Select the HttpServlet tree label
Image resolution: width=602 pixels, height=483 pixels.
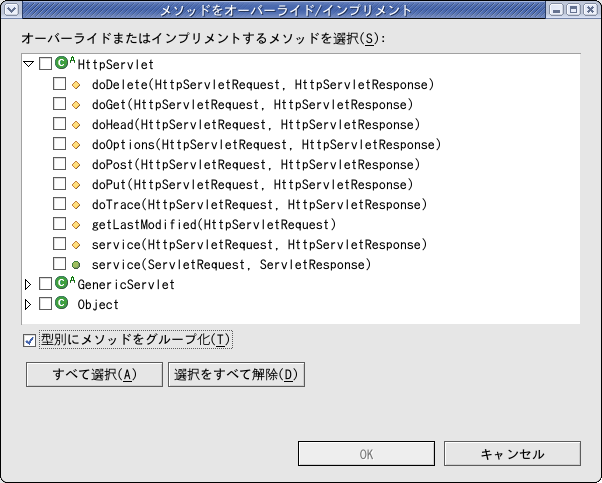click(x=116, y=65)
